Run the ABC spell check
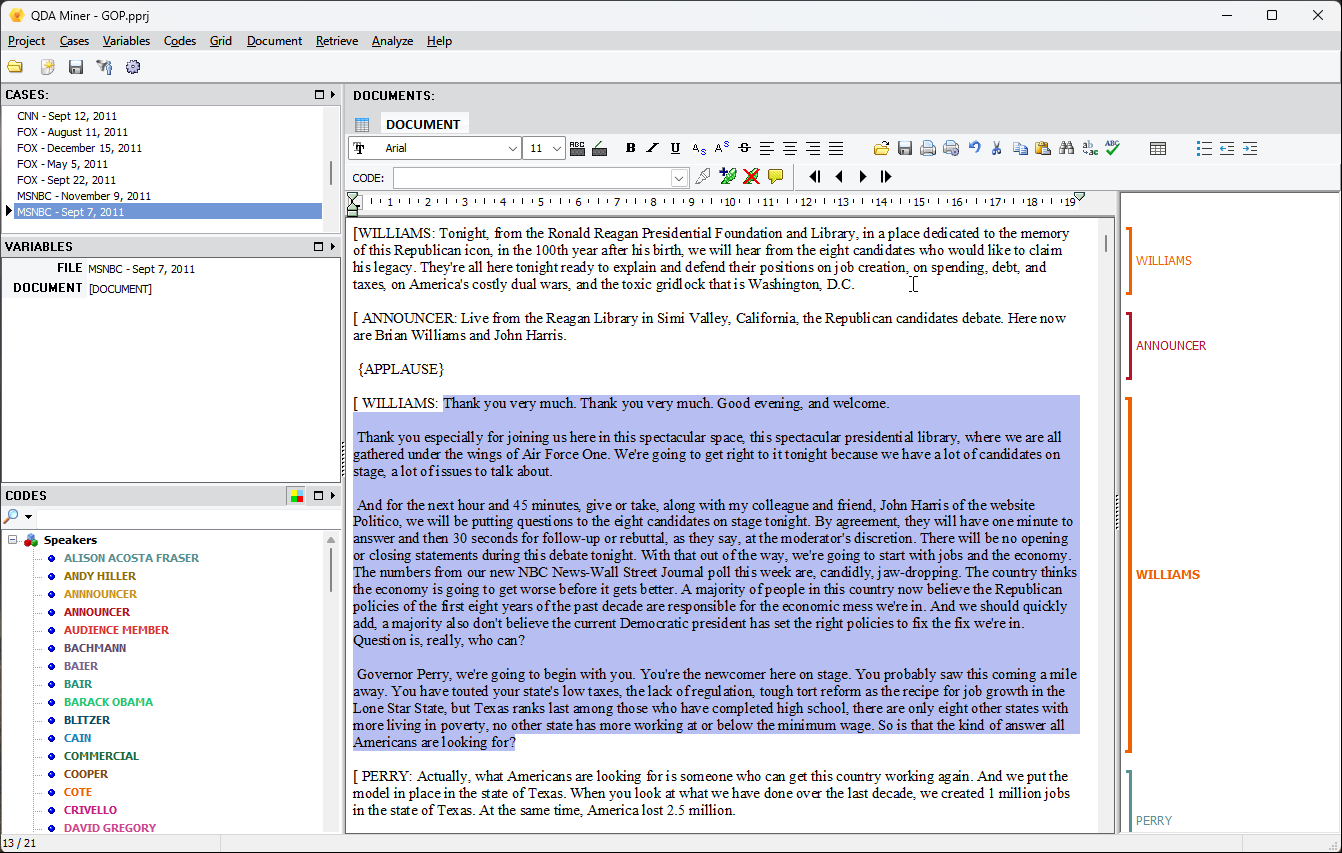This screenshot has width=1342, height=853. [1112, 148]
